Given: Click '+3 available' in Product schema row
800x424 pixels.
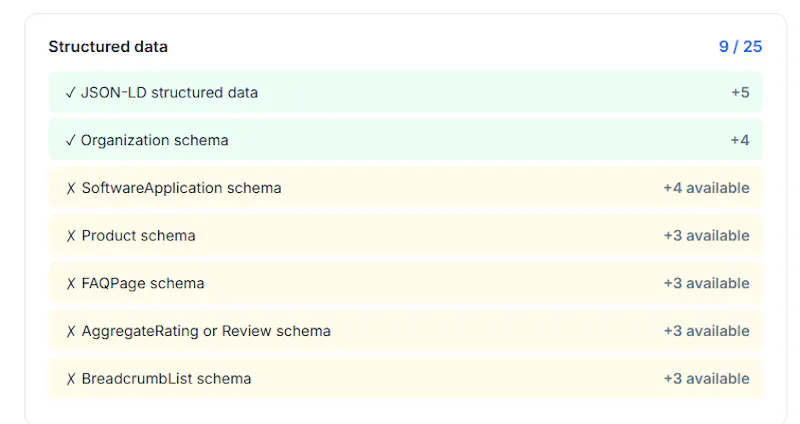Looking at the screenshot, I should (x=707, y=235).
